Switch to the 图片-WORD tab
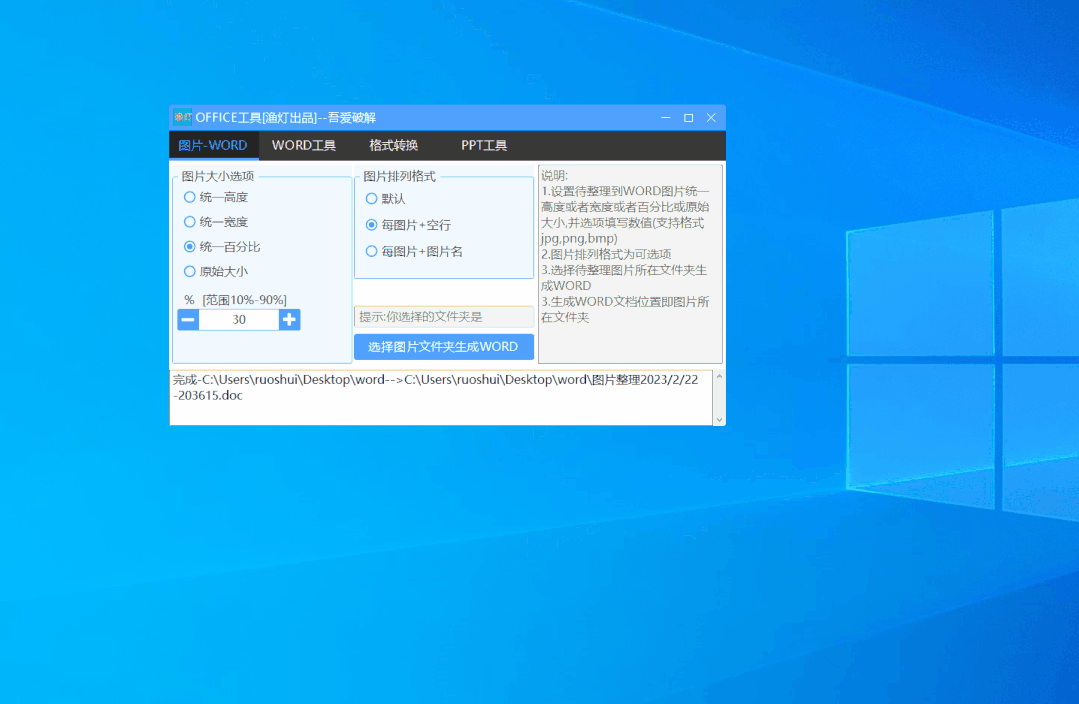The image size is (1079, 704). pyautogui.click(x=213, y=145)
